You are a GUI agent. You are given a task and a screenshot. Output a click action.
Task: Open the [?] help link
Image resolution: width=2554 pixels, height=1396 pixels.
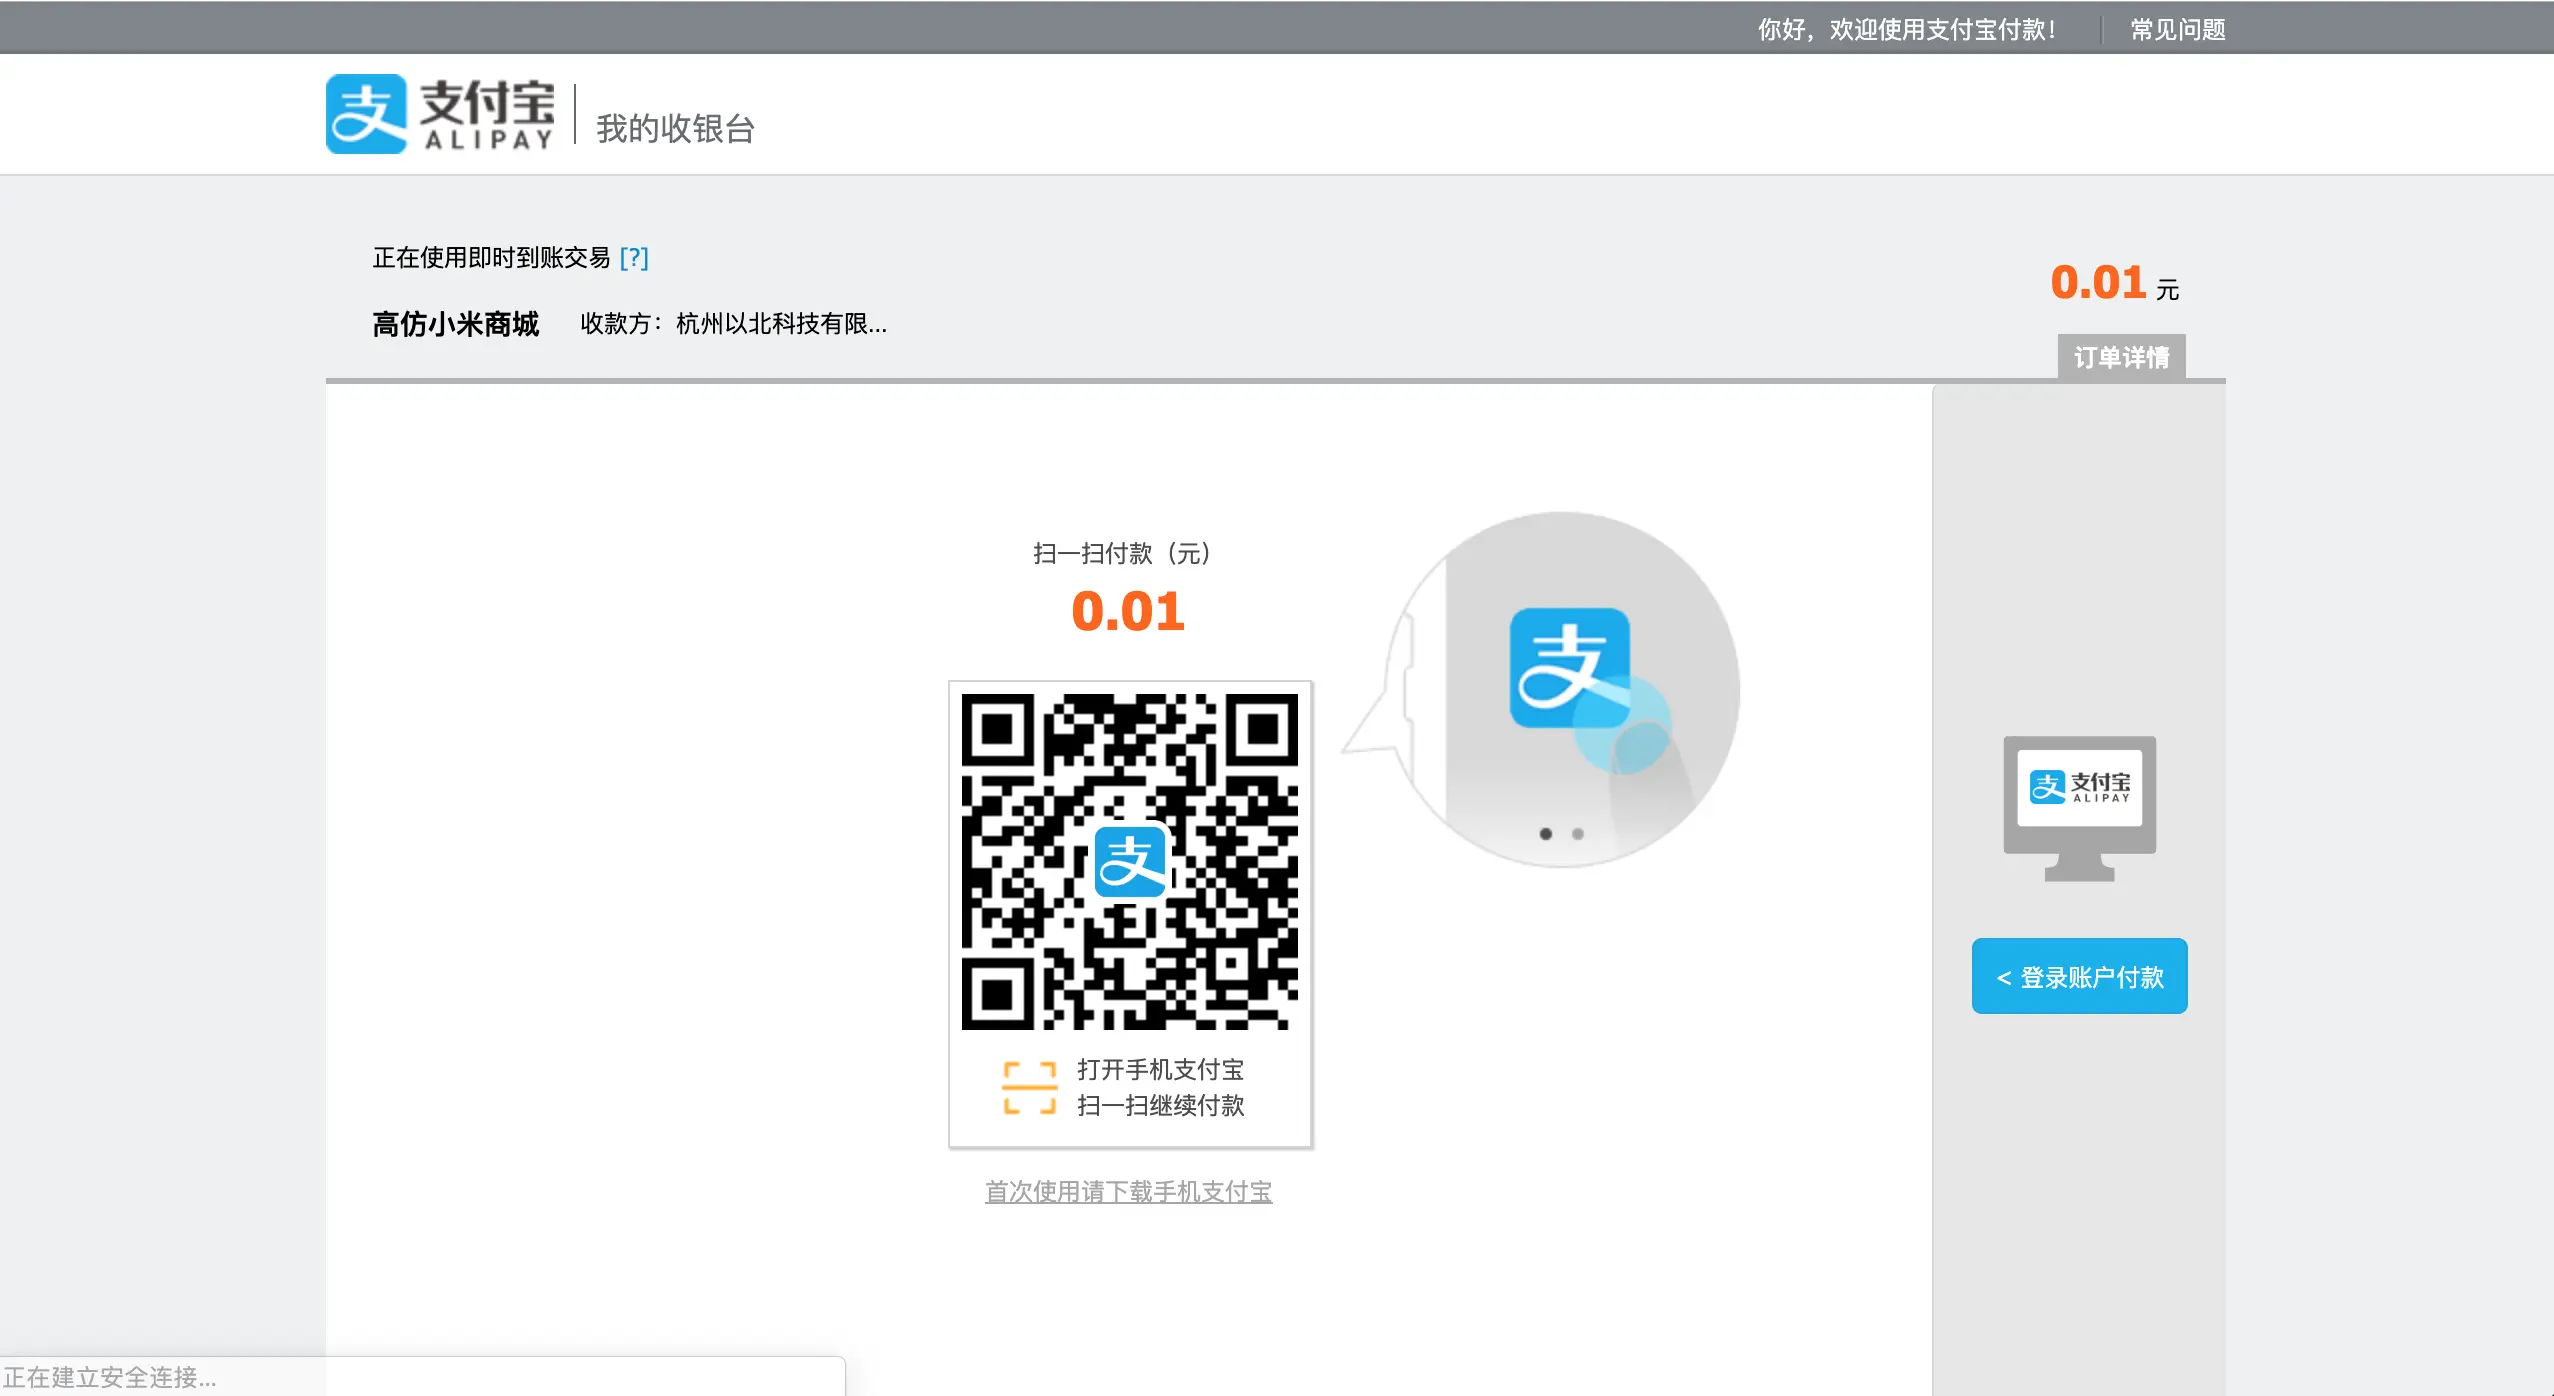click(x=634, y=258)
